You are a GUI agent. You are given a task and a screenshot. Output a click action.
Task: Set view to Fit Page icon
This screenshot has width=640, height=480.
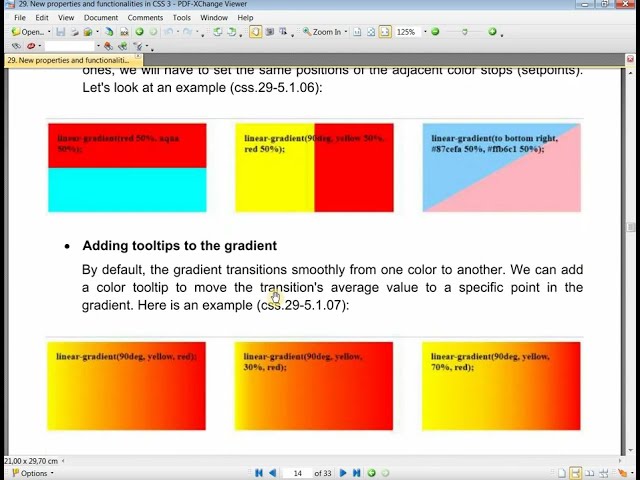(371, 32)
